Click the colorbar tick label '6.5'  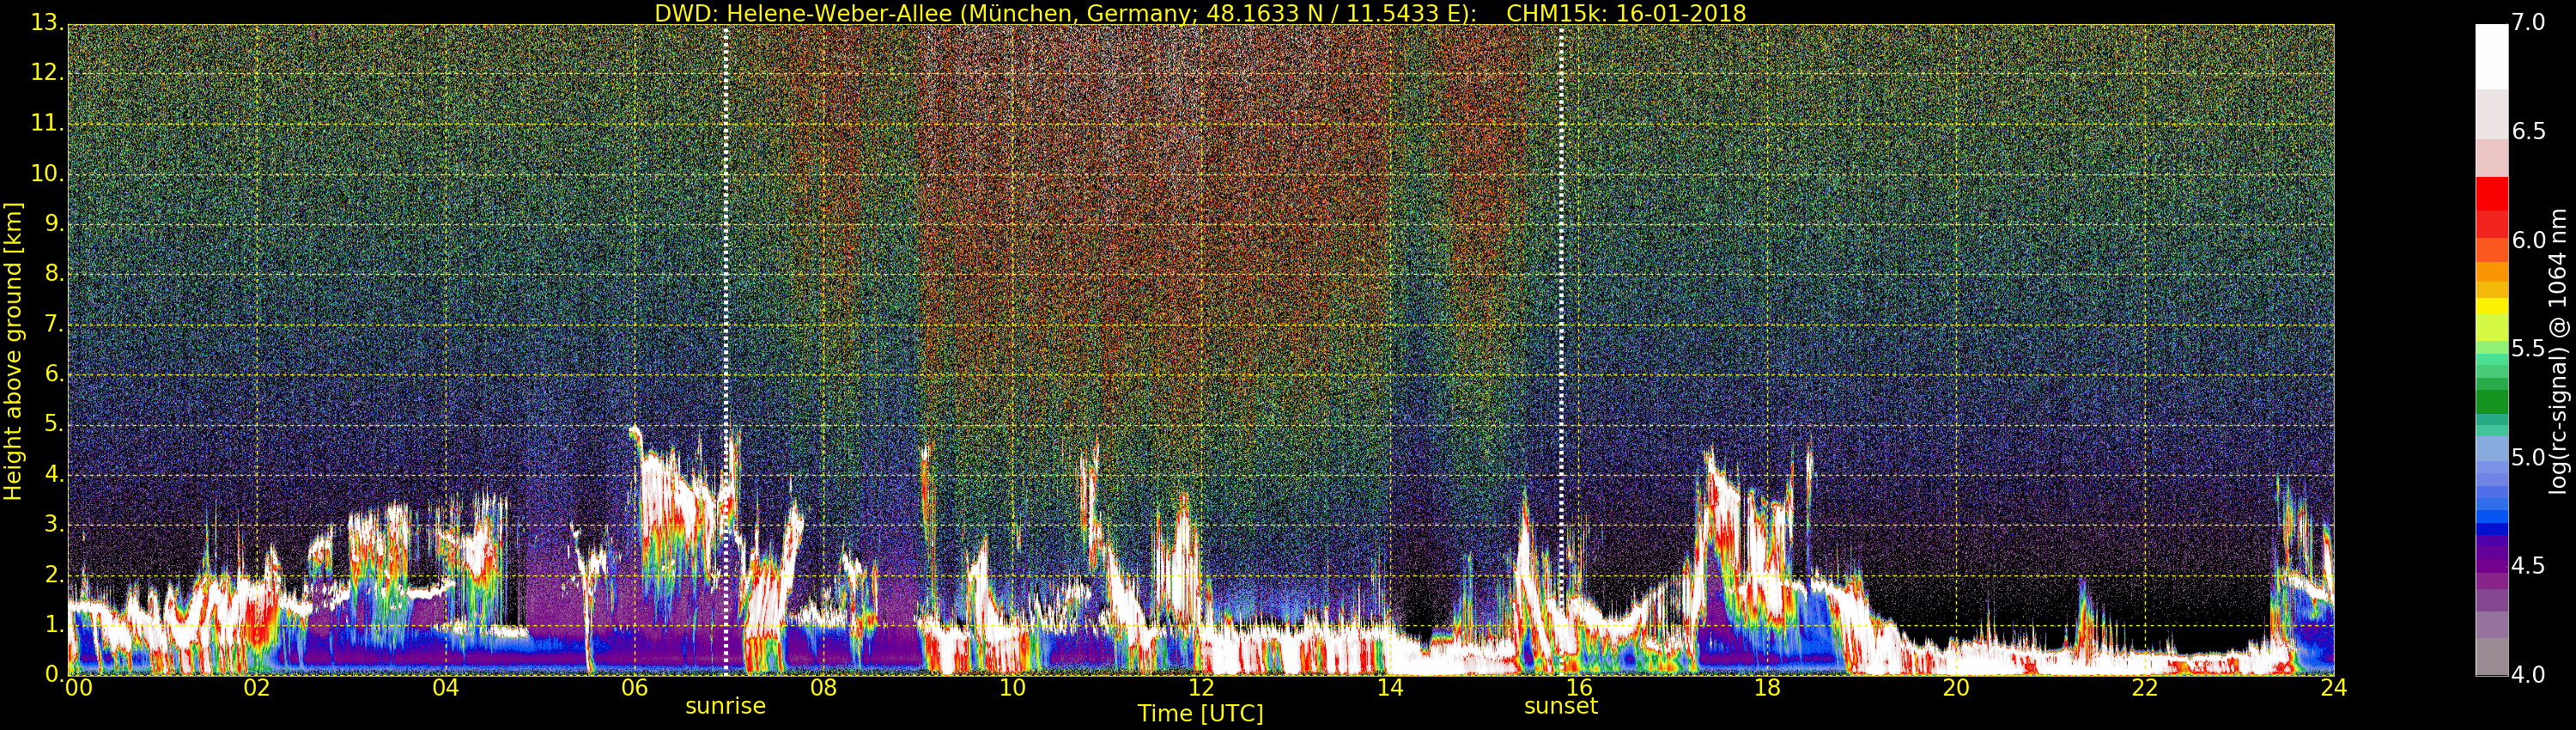(x=2528, y=132)
